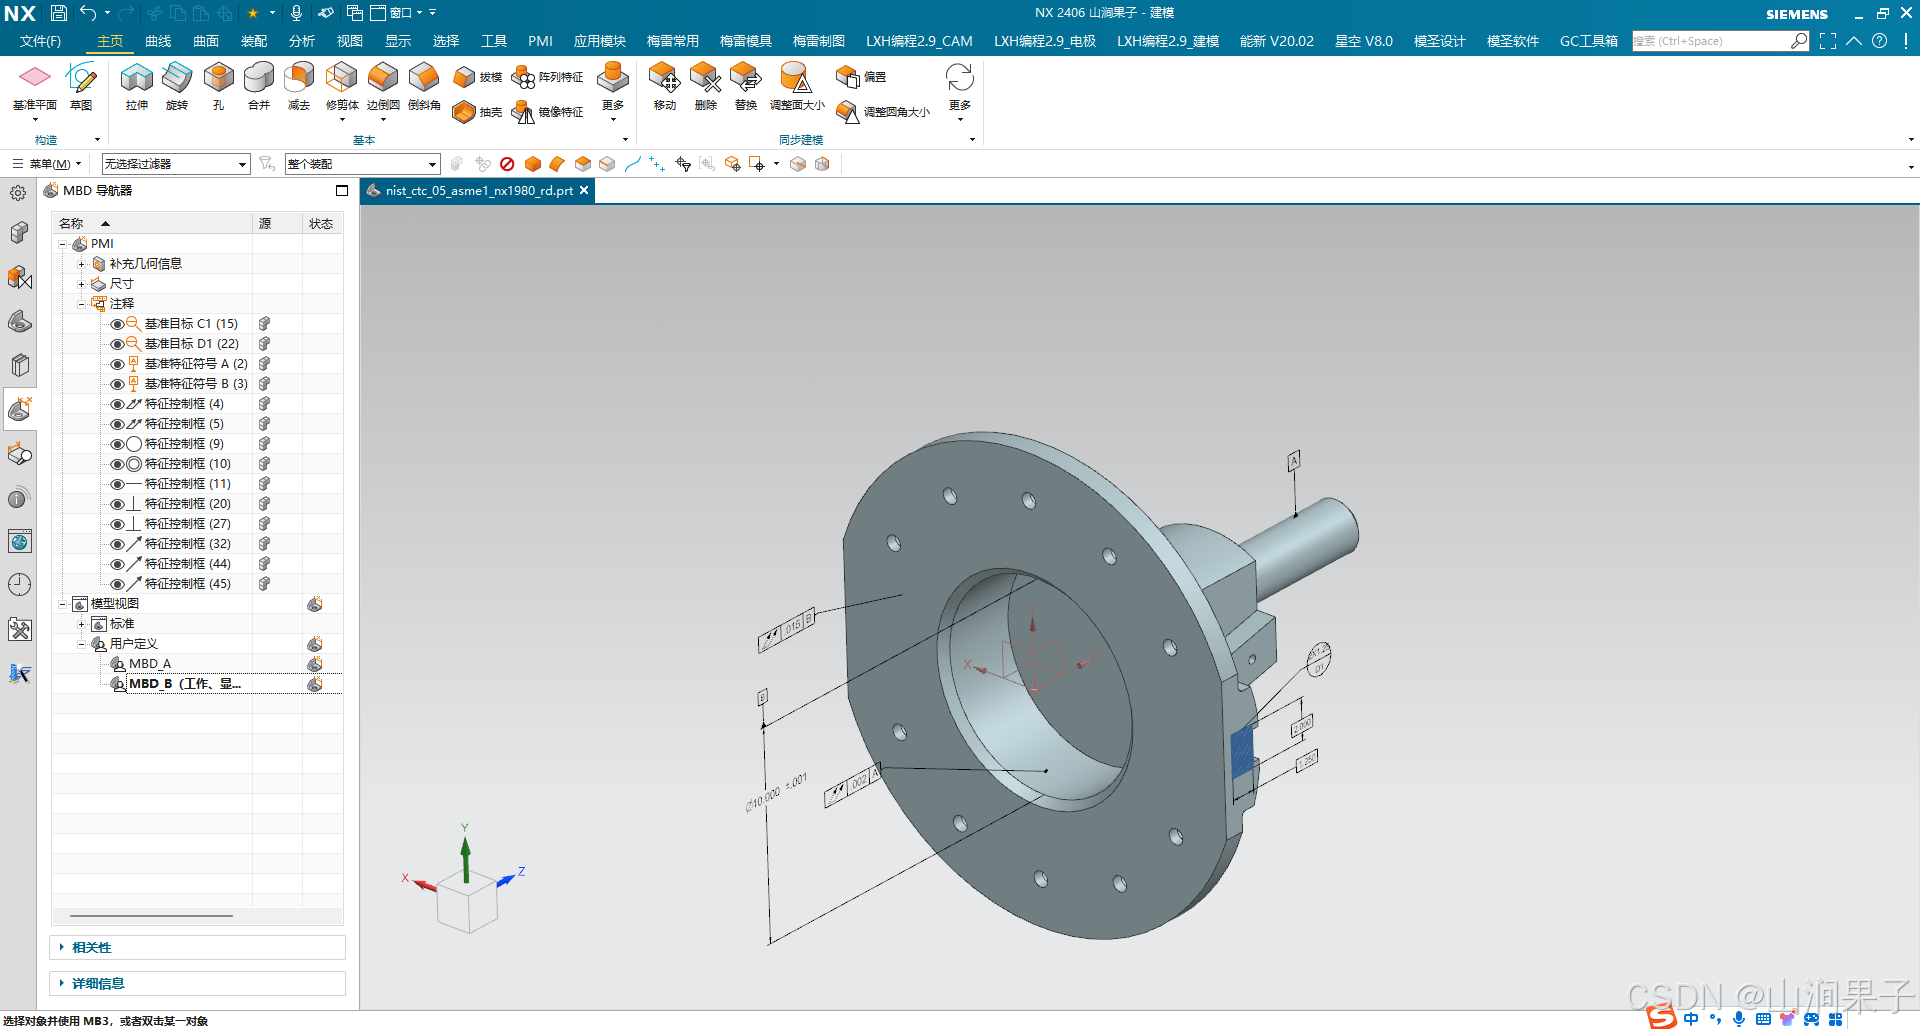1920x1029 pixels.
Task: Hide 基准特征符号 B (3) annotation
Action: pos(117,384)
